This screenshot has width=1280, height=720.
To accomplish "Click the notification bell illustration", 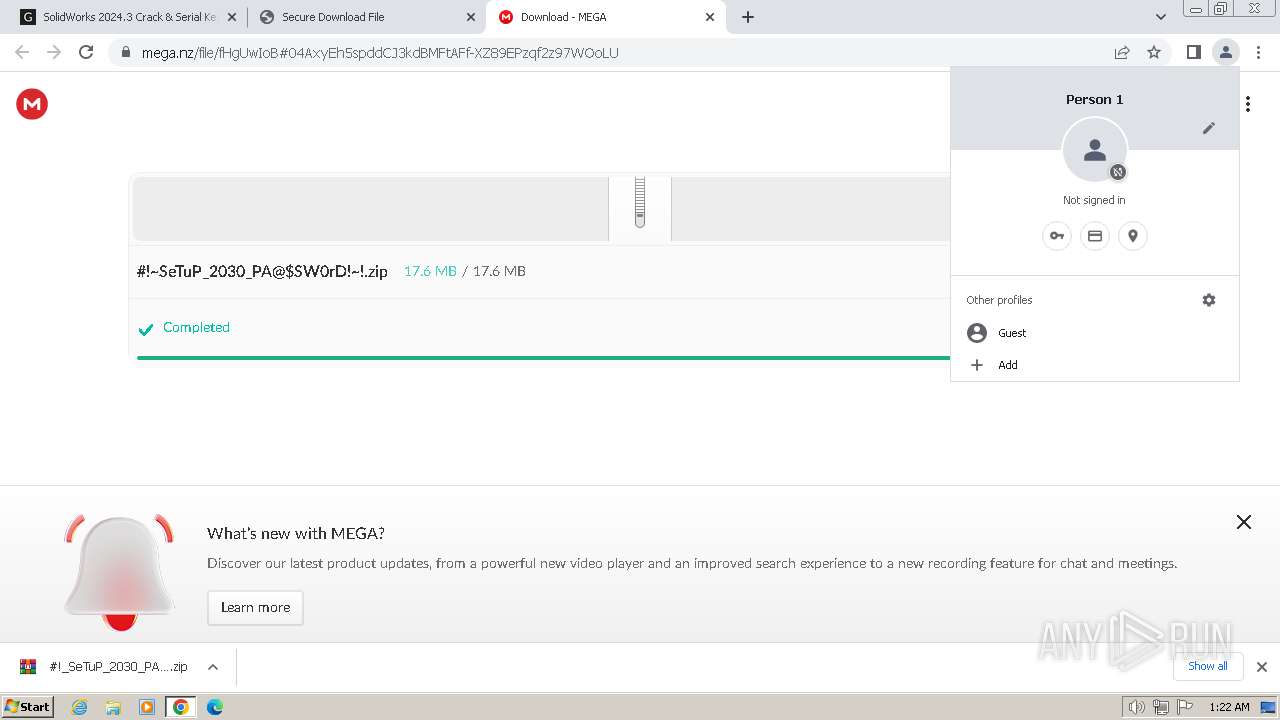I will tap(119, 573).
